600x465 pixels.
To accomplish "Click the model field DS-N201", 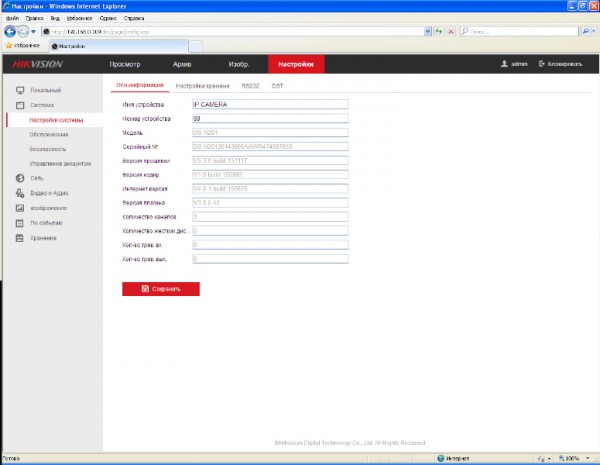I will pyautogui.click(x=270, y=132).
